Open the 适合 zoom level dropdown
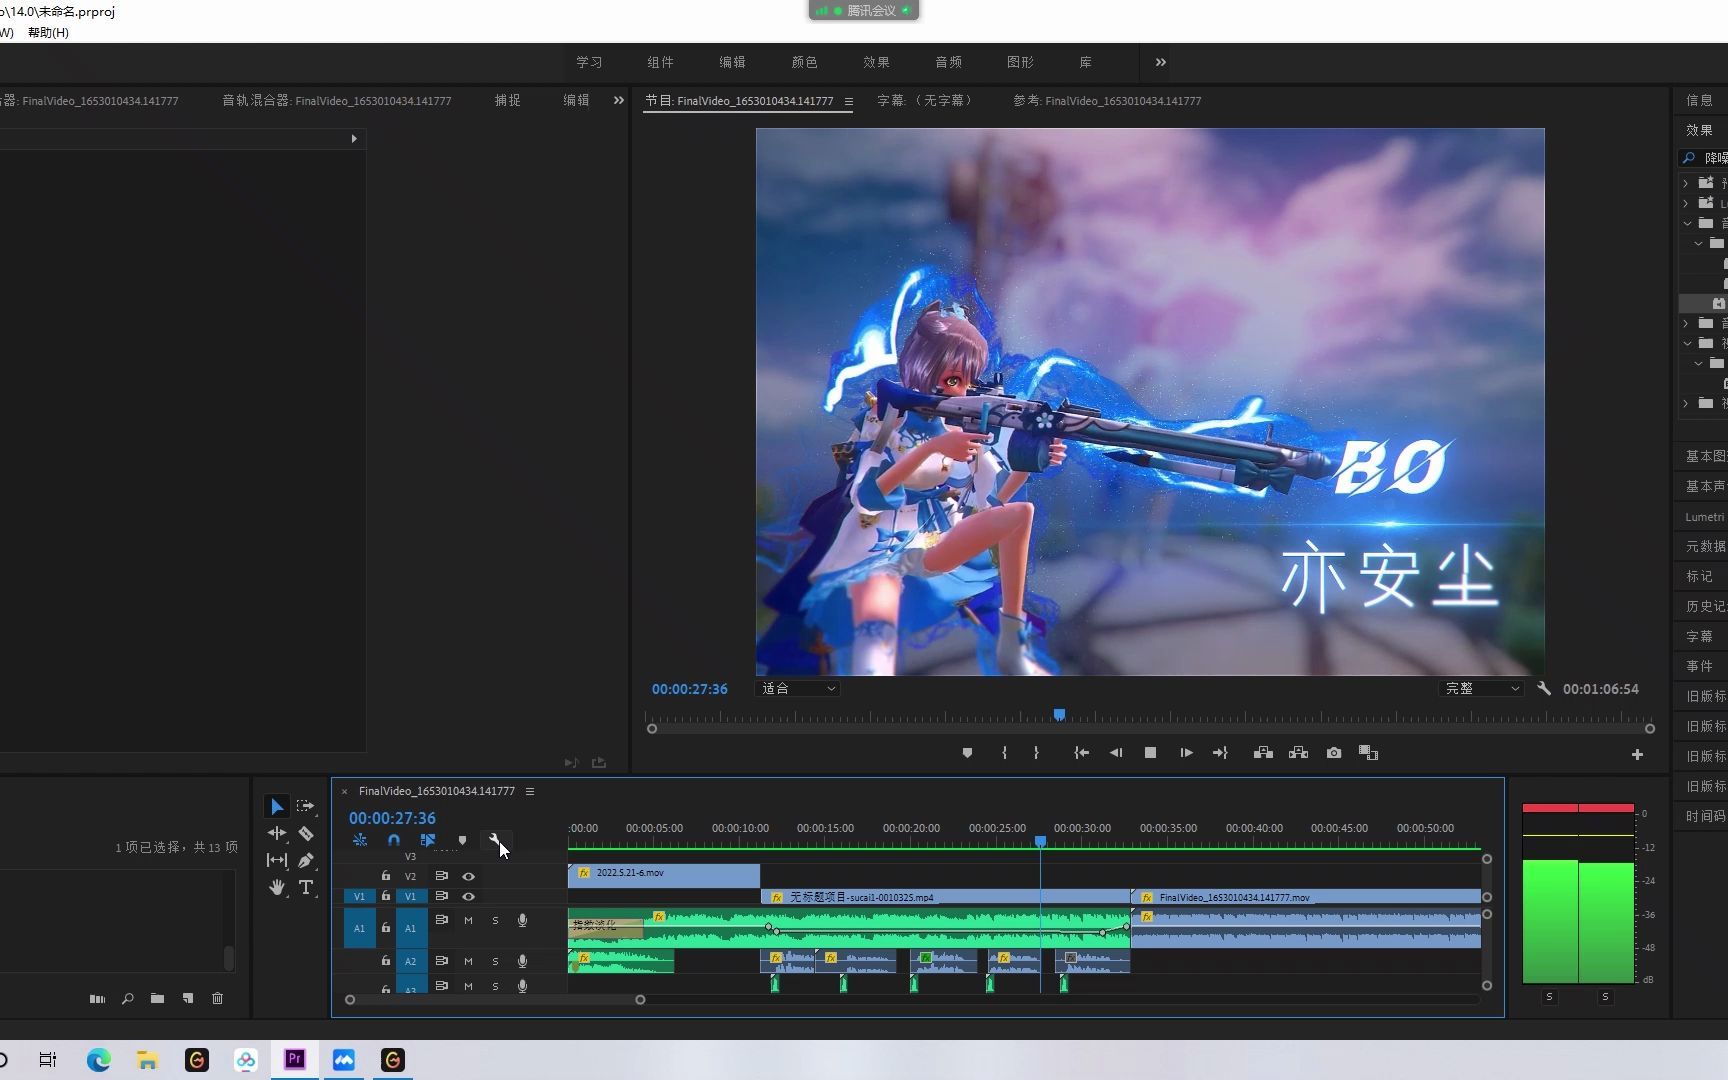The width and height of the screenshot is (1728, 1080). (798, 688)
